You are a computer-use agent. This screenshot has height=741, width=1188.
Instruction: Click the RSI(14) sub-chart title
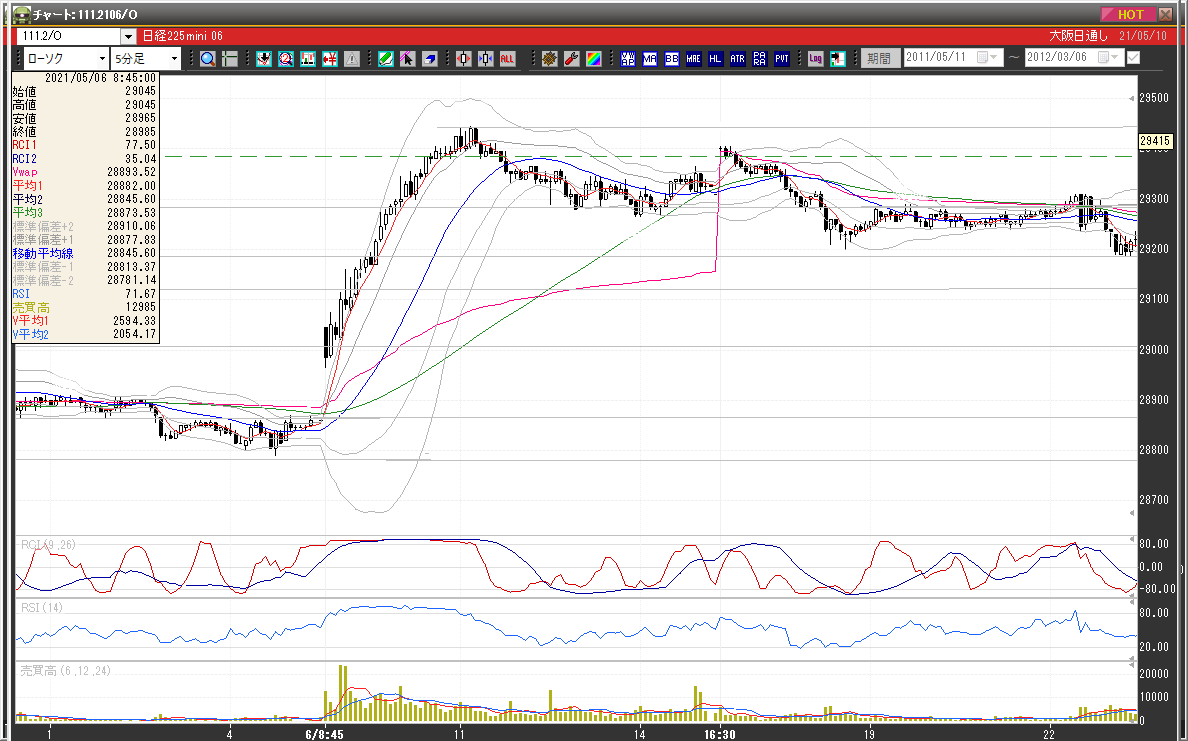point(42,608)
